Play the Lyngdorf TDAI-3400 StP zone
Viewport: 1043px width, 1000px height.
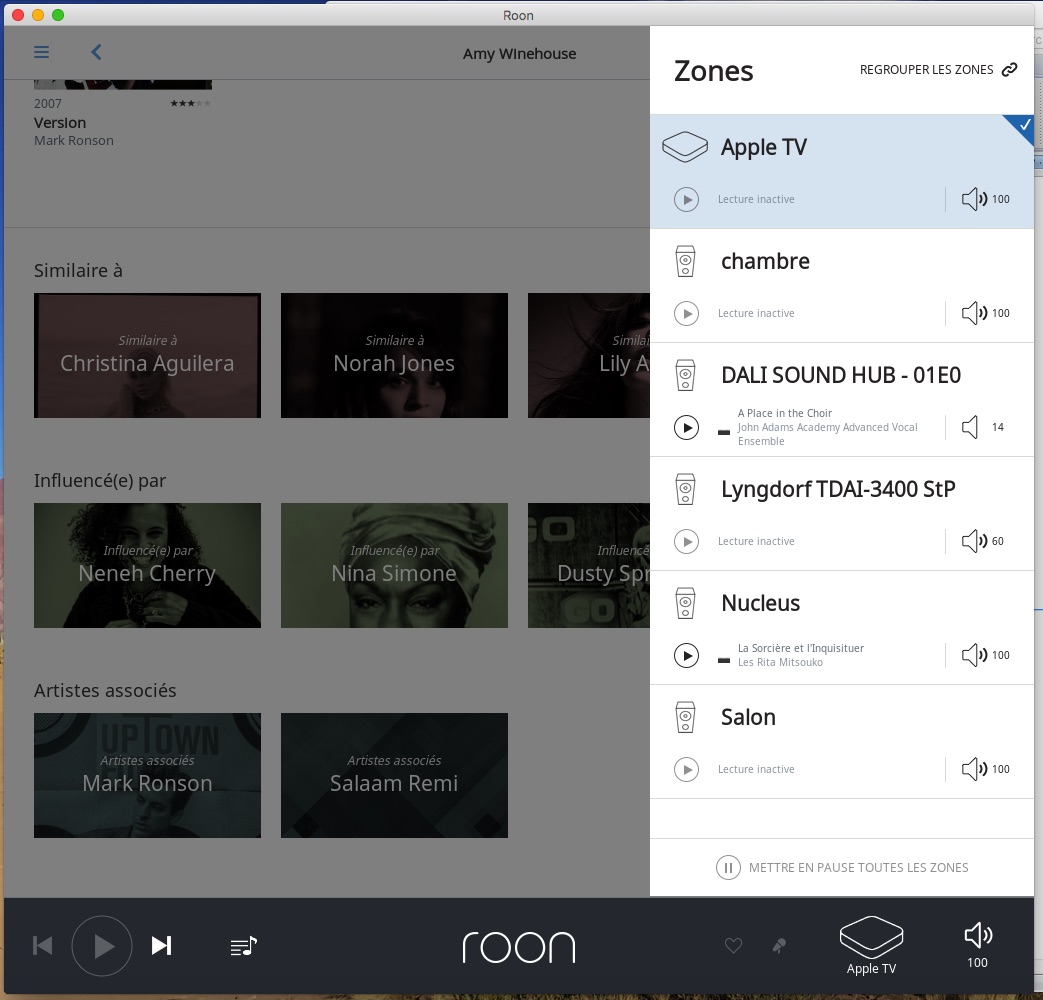point(686,541)
